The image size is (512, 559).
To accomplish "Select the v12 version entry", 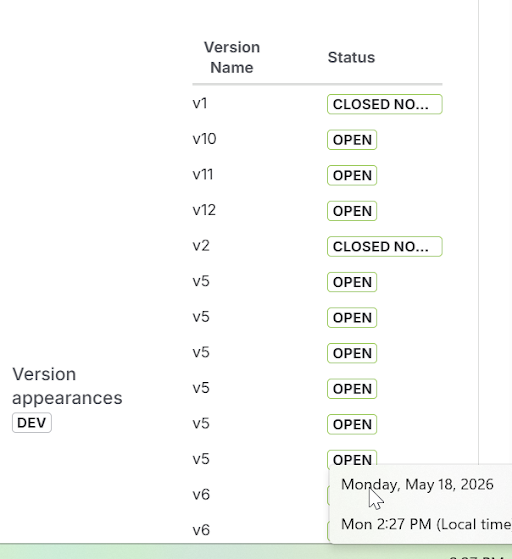I will 204,210.
